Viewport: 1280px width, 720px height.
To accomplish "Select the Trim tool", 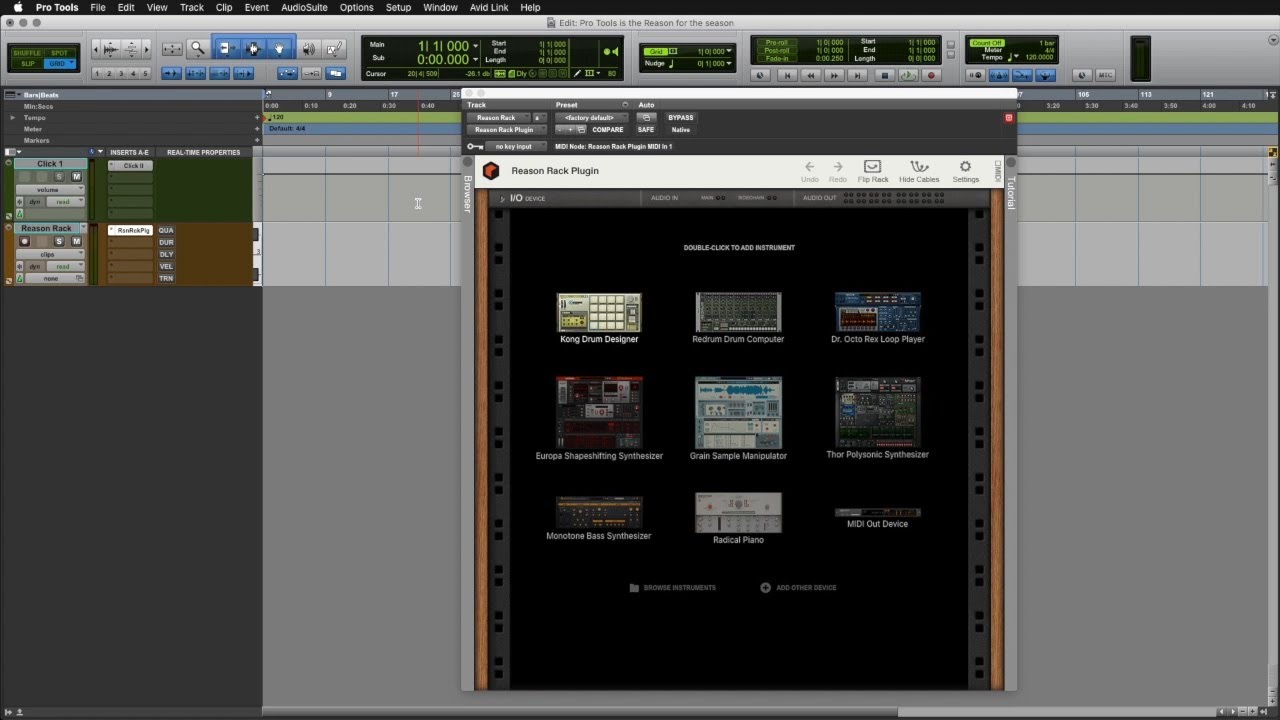I will 226,48.
